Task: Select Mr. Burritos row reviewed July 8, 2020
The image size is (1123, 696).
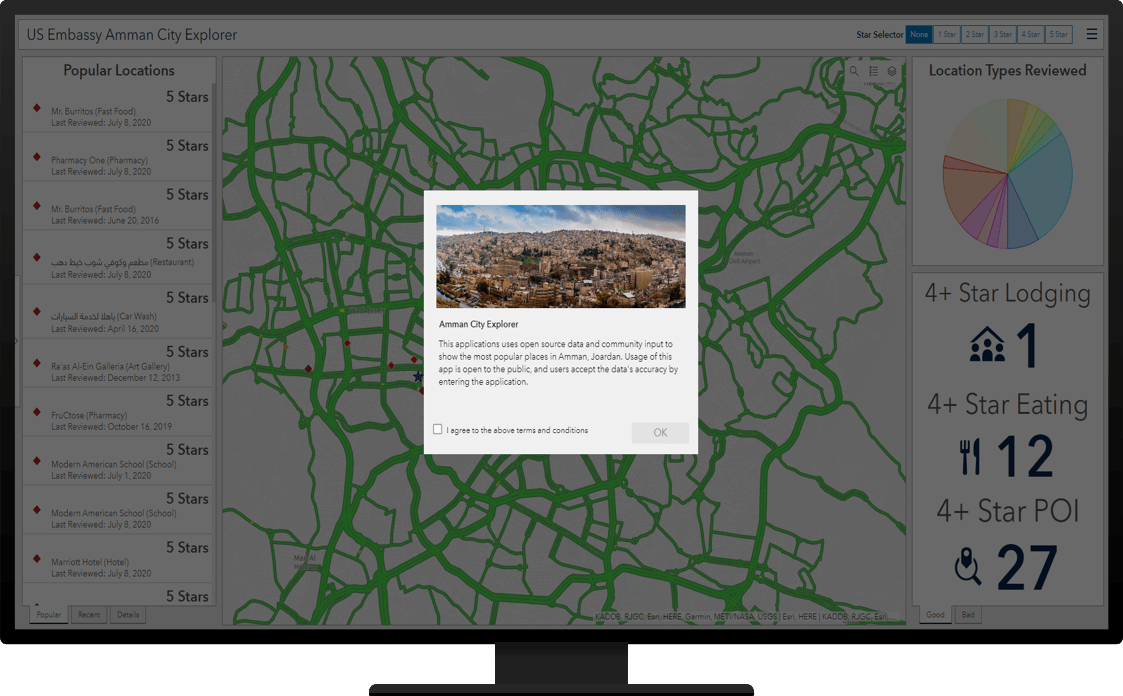Action: [x=119, y=107]
